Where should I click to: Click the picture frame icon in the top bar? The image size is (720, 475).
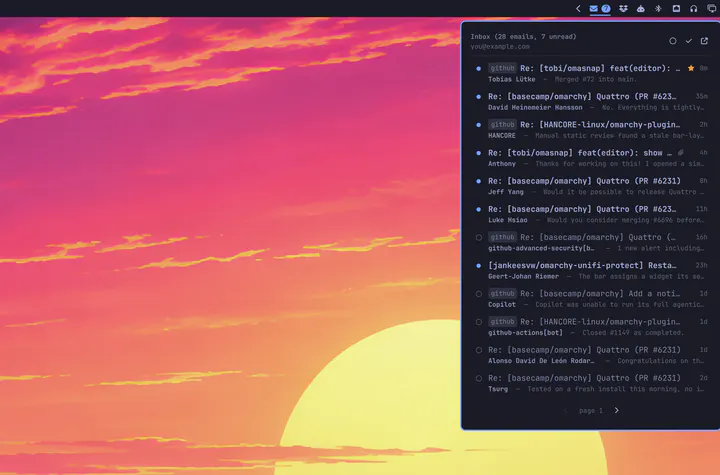click(x=676, y=8)
